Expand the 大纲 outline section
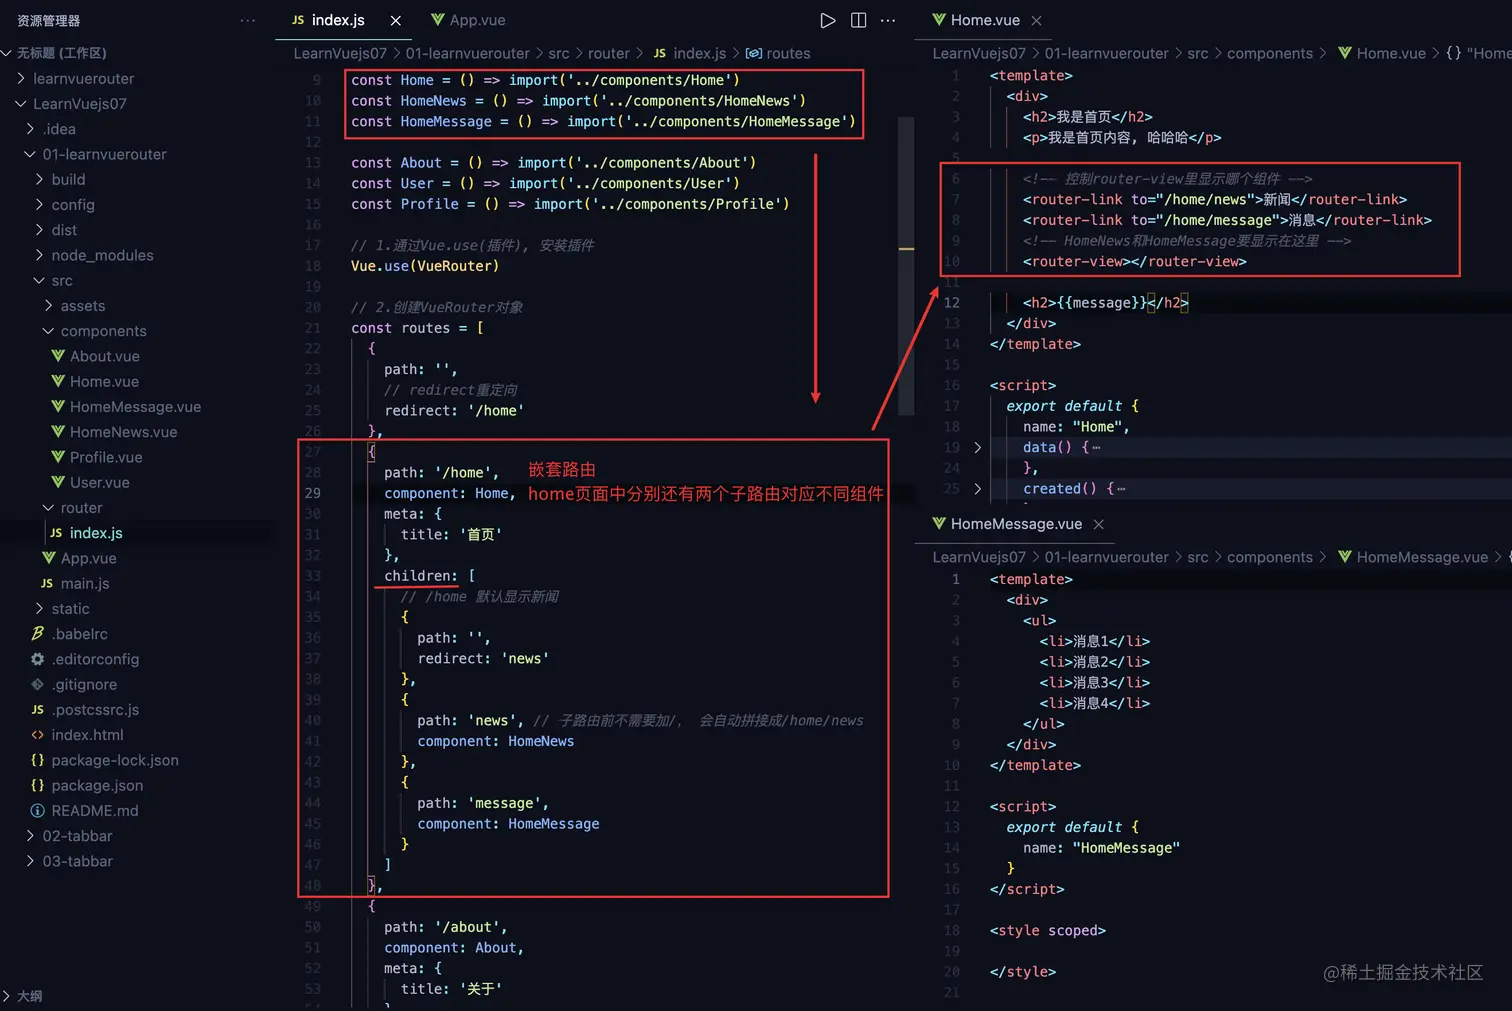Image resolution: width=1512 pixels, height=1011 pixels. [x=30, y=996]
